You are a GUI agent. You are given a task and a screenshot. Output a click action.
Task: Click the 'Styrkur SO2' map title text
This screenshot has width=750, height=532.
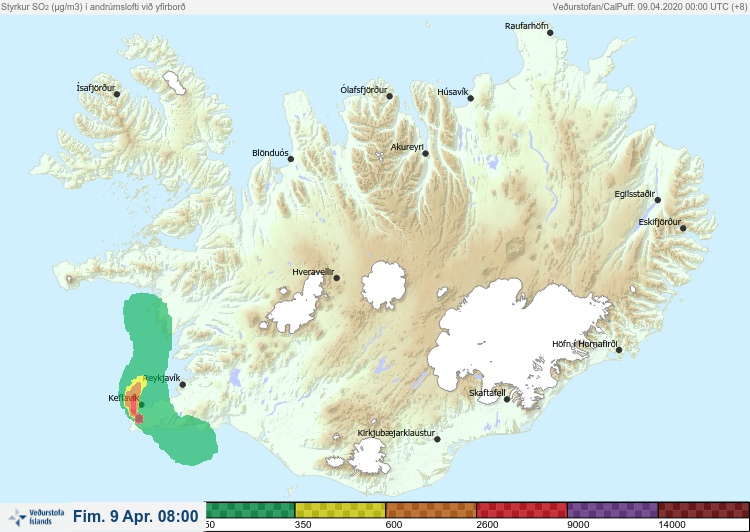point(93,7)
